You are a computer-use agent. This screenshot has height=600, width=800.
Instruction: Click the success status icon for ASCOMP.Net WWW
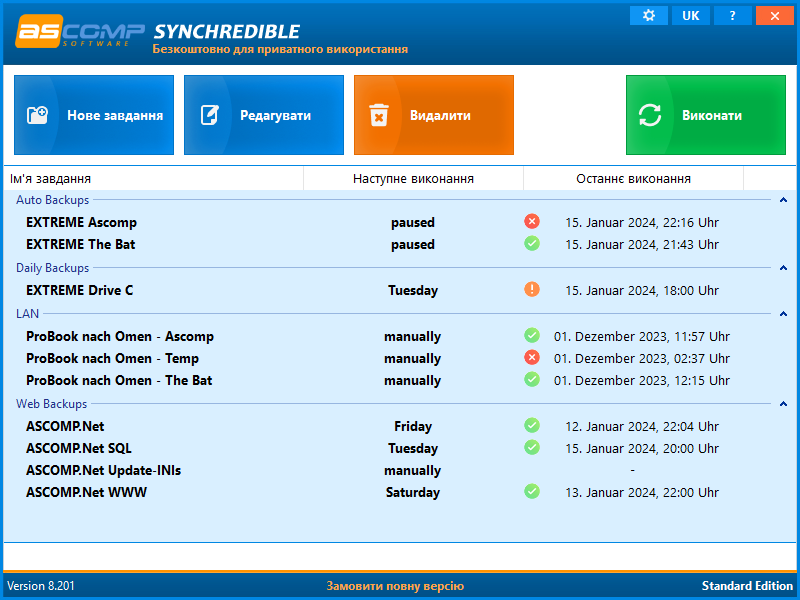pyautogui.click(x=532, y=491)
